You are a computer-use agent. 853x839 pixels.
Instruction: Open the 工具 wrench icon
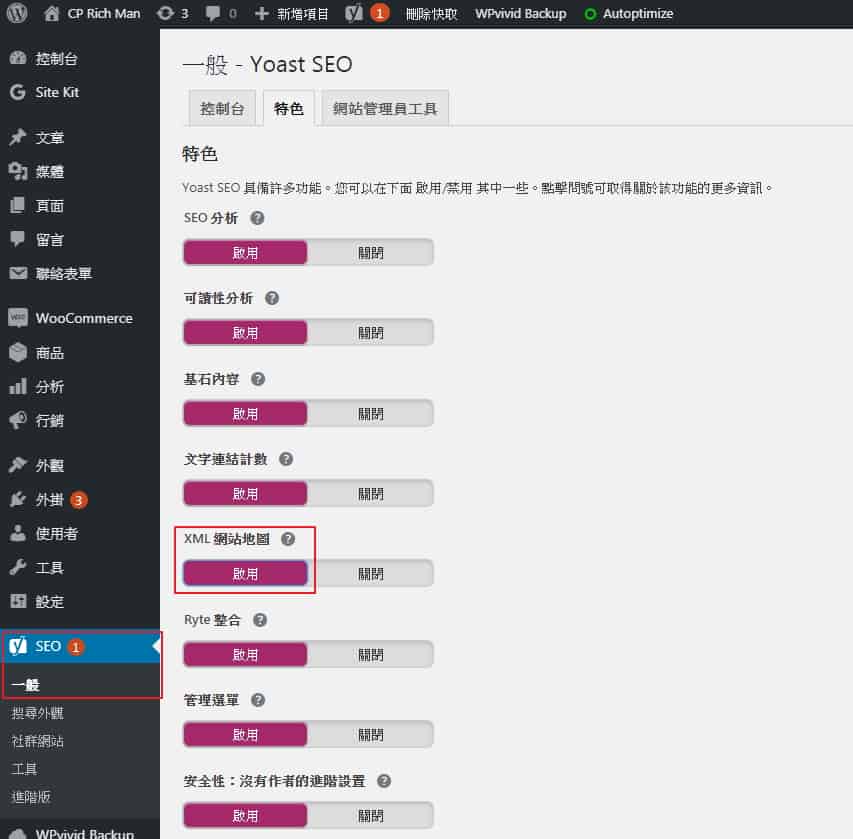tap(18, 567)
